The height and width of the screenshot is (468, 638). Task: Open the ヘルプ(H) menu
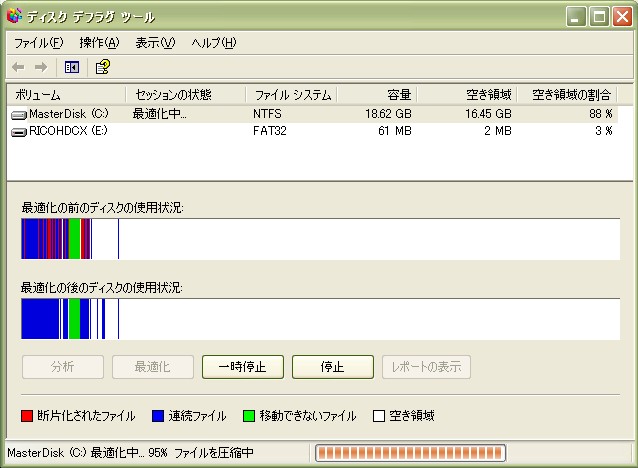coord(214,43)
